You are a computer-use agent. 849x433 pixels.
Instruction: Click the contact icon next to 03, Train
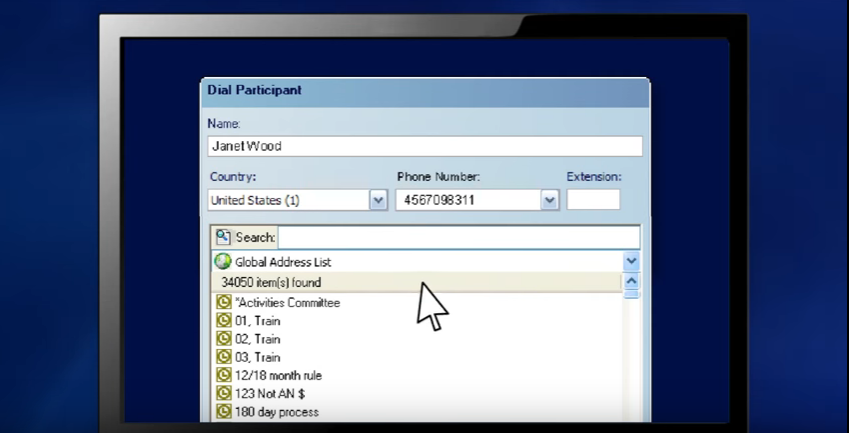[224, 357]
